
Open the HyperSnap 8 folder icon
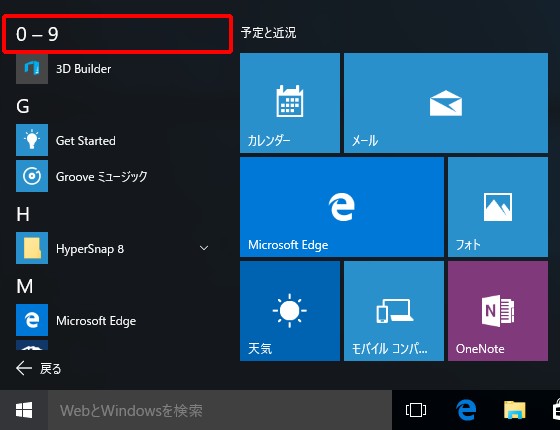[x=32, y=248]
